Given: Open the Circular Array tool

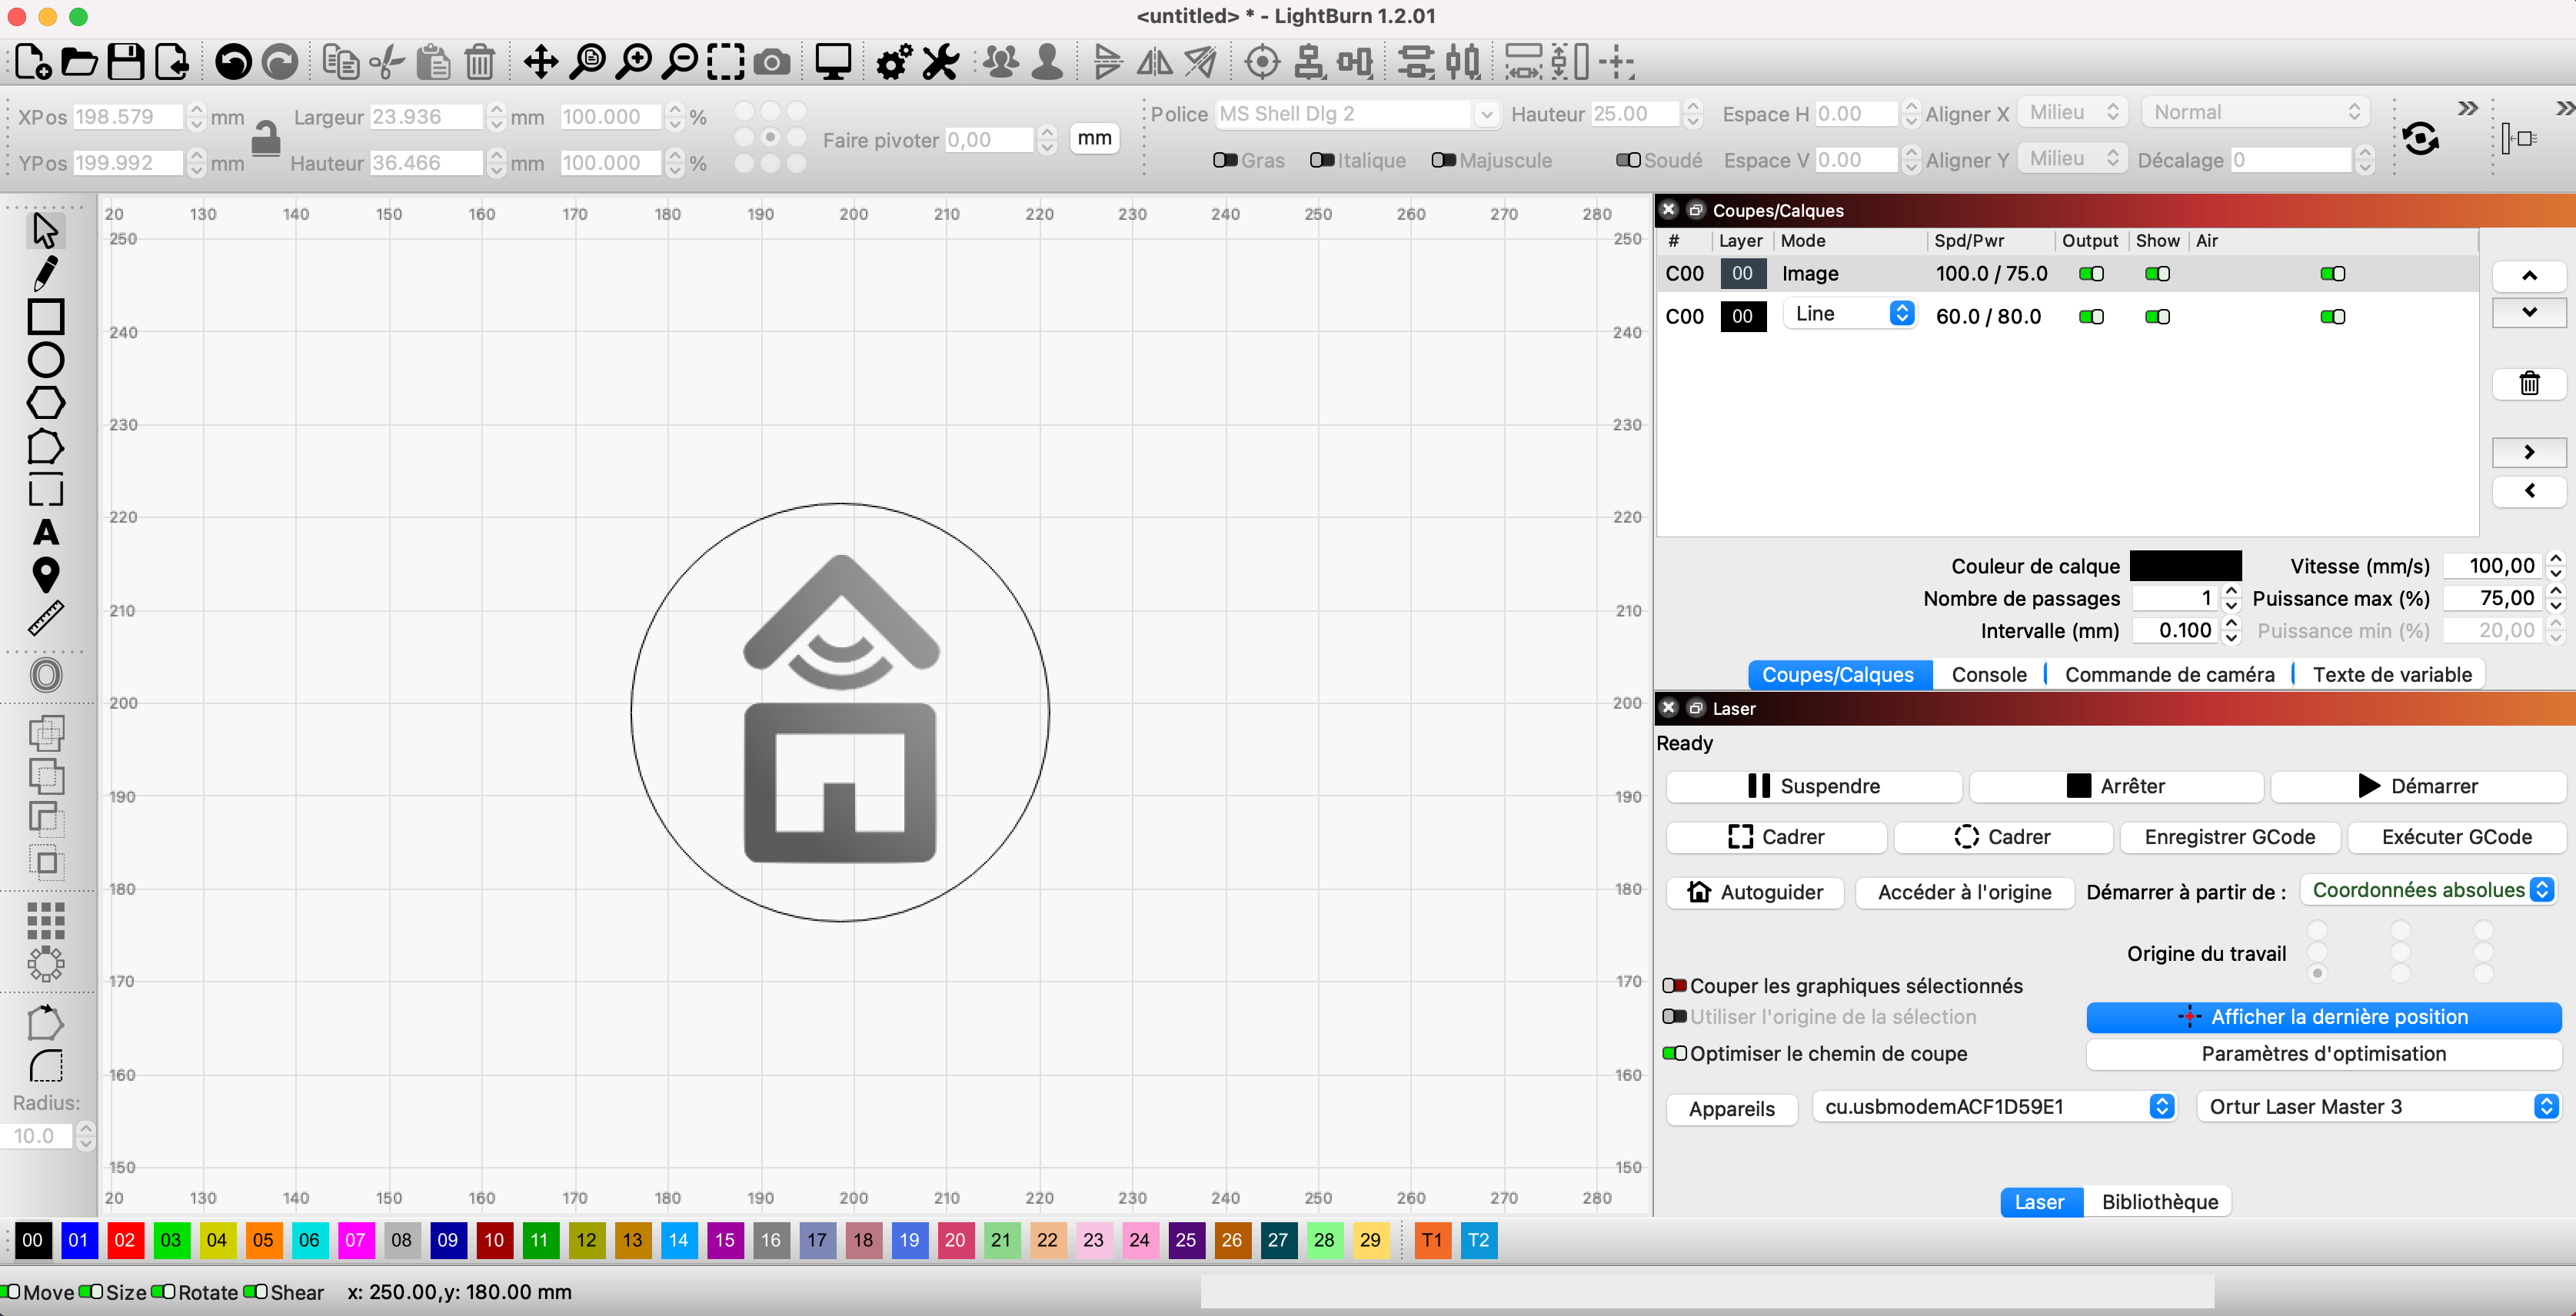Looking at the screenshot, I should (x=45, y=964).
